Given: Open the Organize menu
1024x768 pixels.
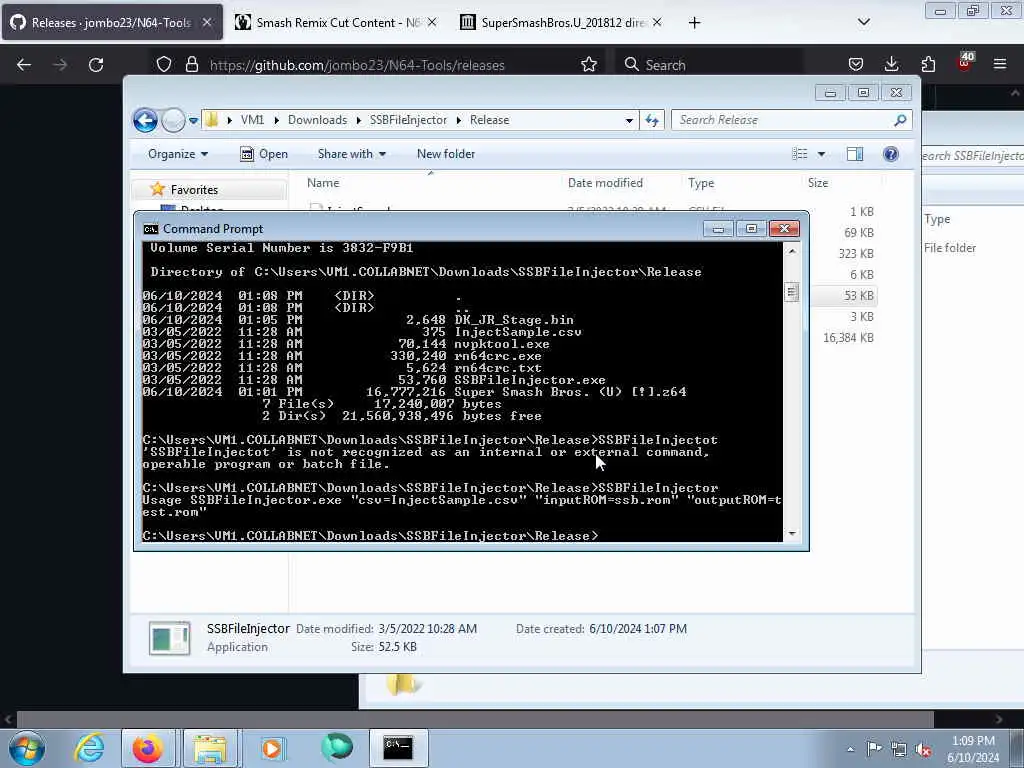Looking at the screenshot, I should pyautogui.click(x=178, y=154).
